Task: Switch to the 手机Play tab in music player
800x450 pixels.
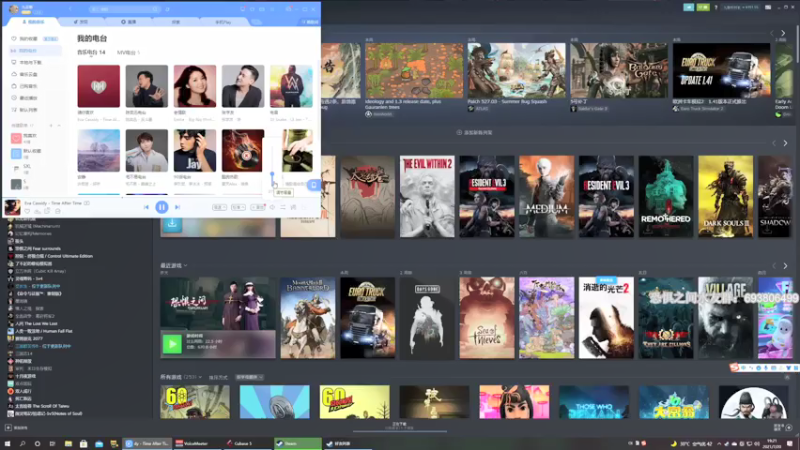Action: (x=223, y=22)
